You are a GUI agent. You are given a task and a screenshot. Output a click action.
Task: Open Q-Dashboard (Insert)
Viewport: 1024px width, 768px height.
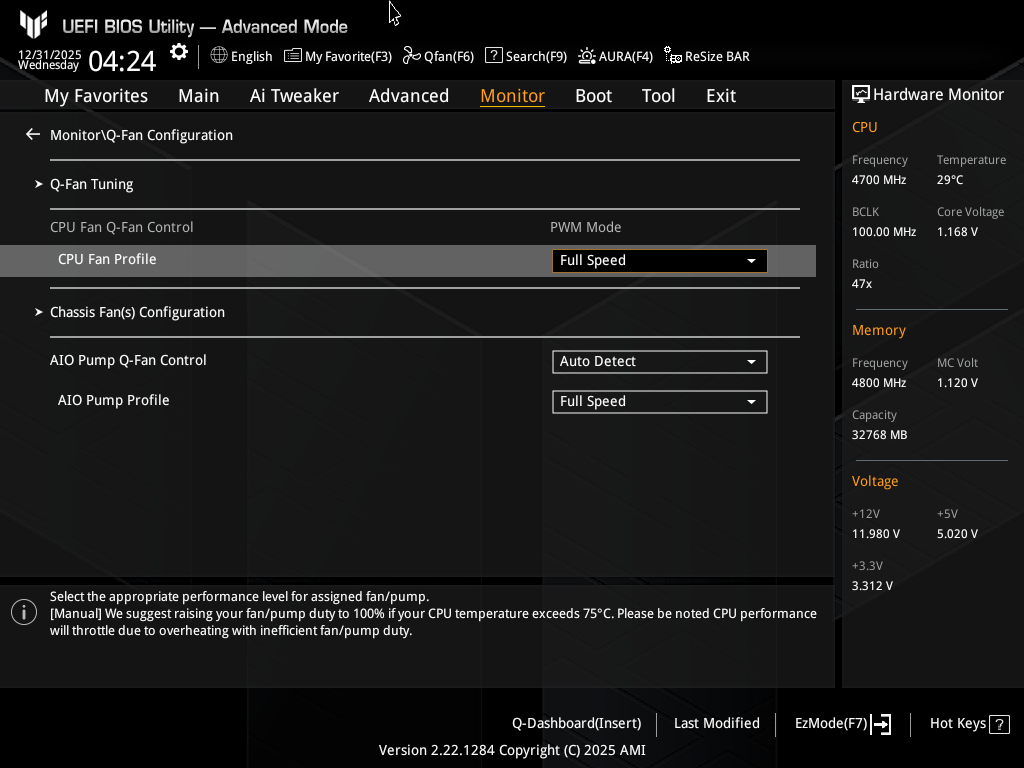pos(576,723)
